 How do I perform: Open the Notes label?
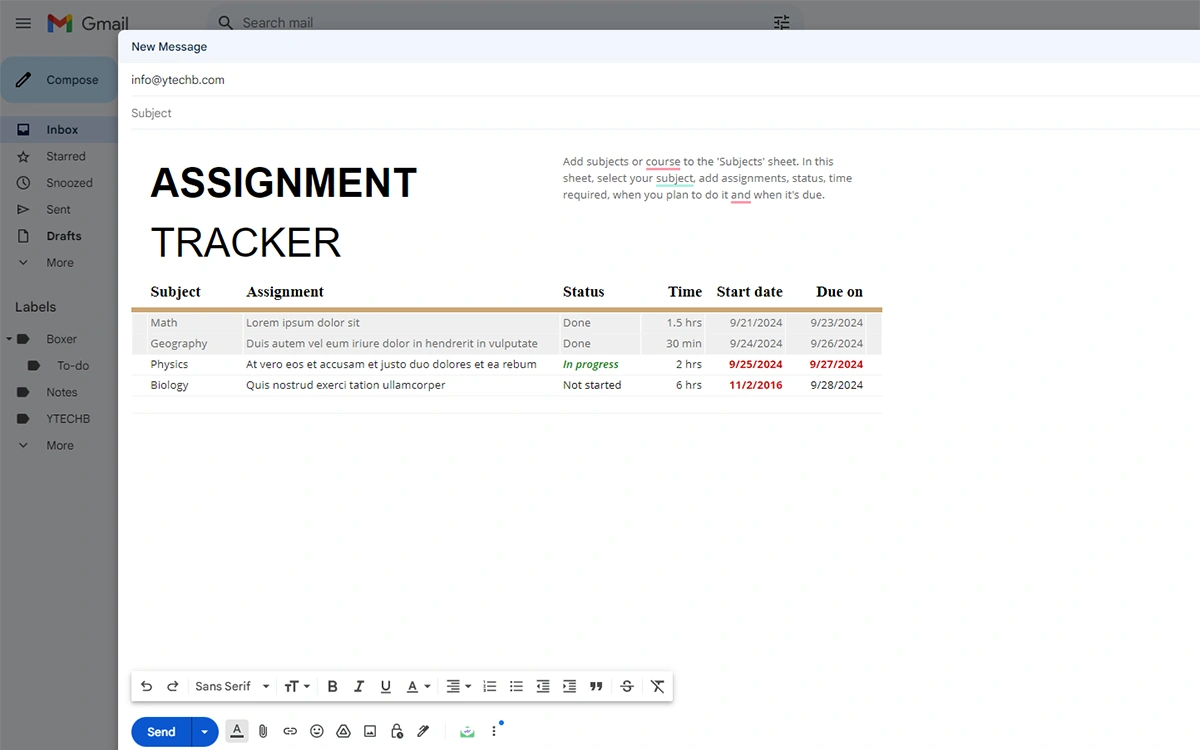pos(61,392)
